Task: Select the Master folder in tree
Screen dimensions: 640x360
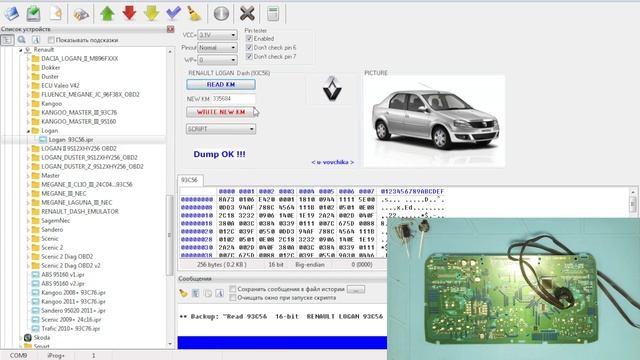Action: point(50,176)
